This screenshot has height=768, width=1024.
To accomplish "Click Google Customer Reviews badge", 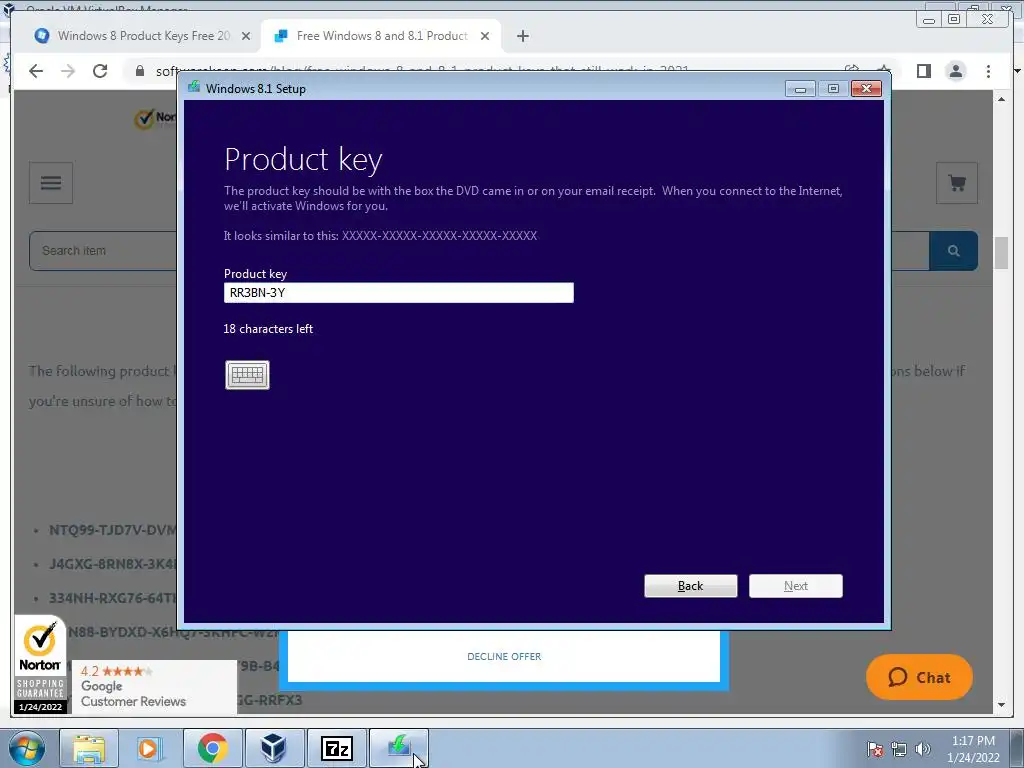I will [x=154, y=687].
